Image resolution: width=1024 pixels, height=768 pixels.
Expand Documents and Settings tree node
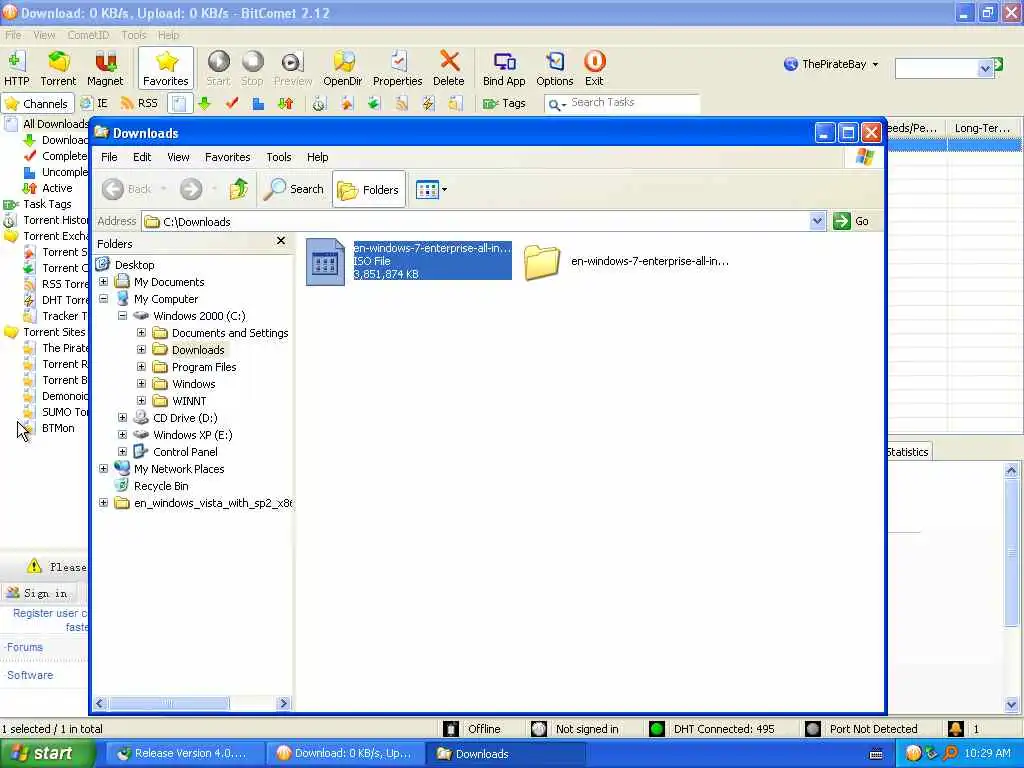pos(141,332)
